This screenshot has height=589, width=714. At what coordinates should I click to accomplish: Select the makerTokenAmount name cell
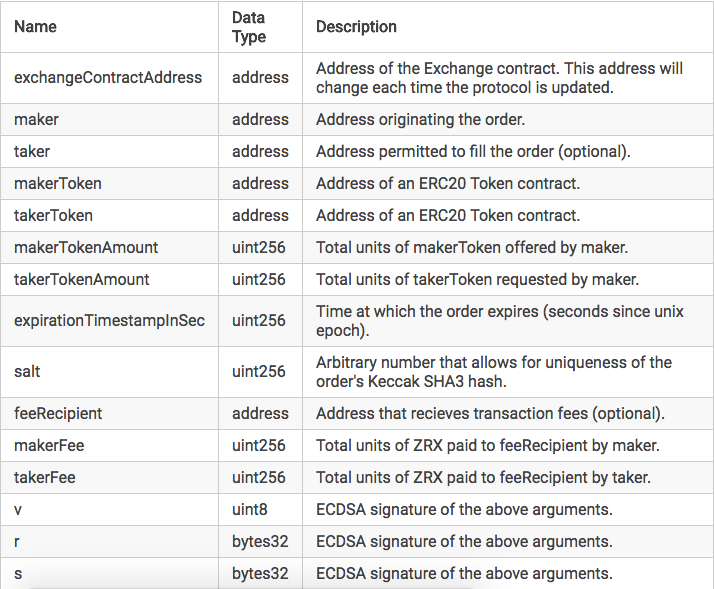(86, 248)
